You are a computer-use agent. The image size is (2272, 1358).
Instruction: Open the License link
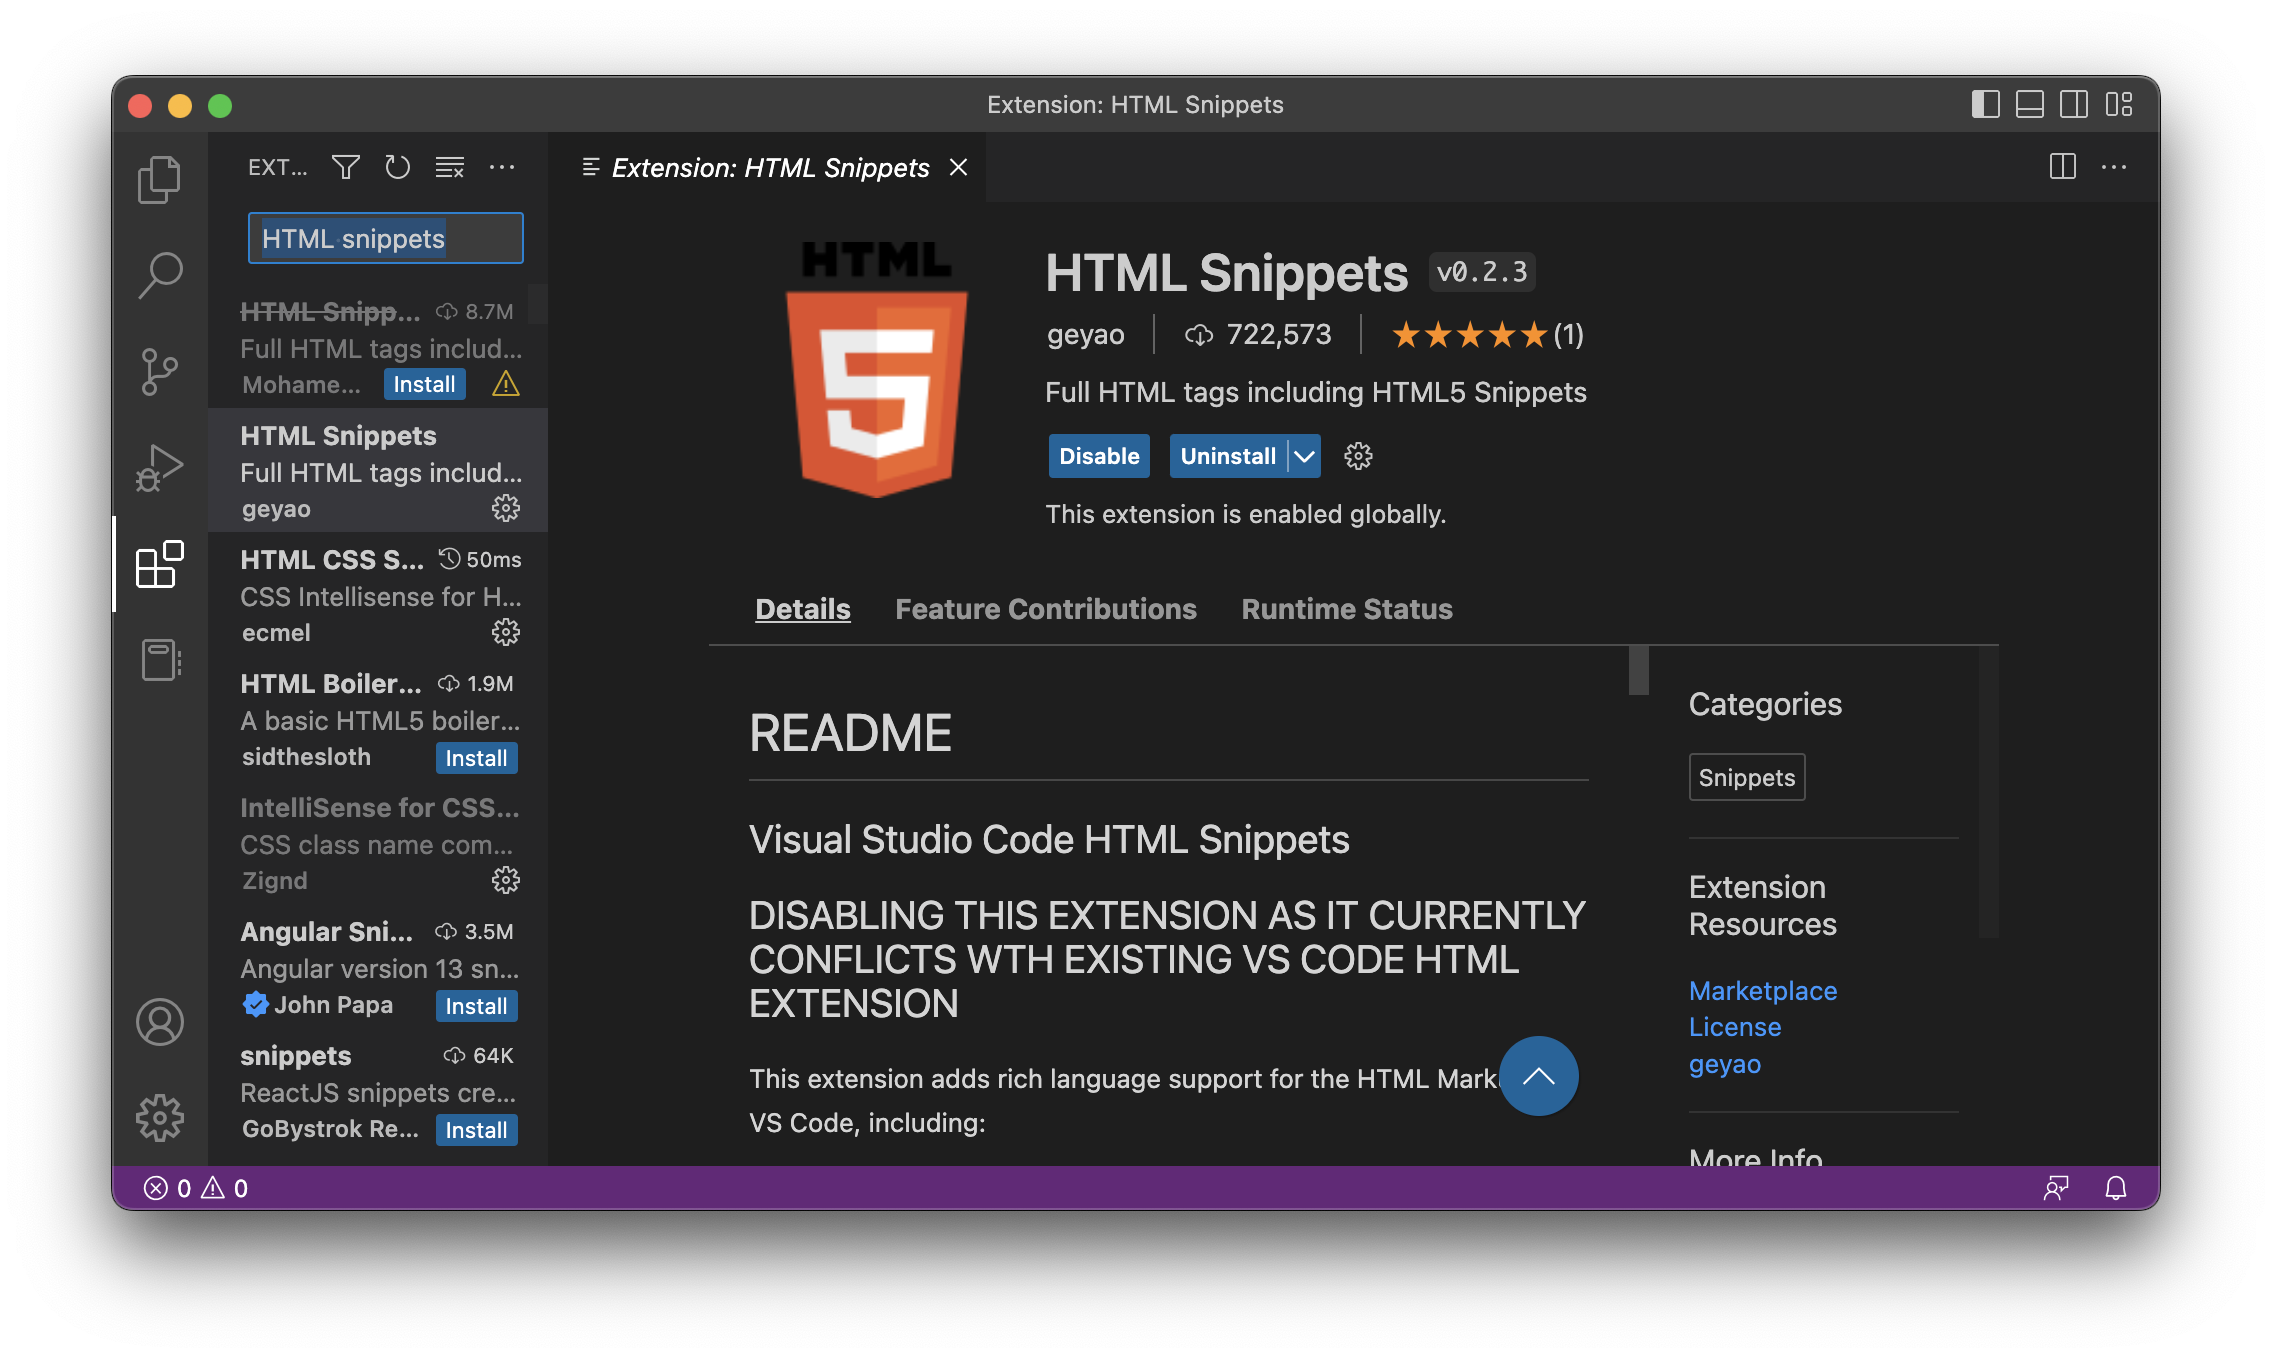(1735, 1027)
